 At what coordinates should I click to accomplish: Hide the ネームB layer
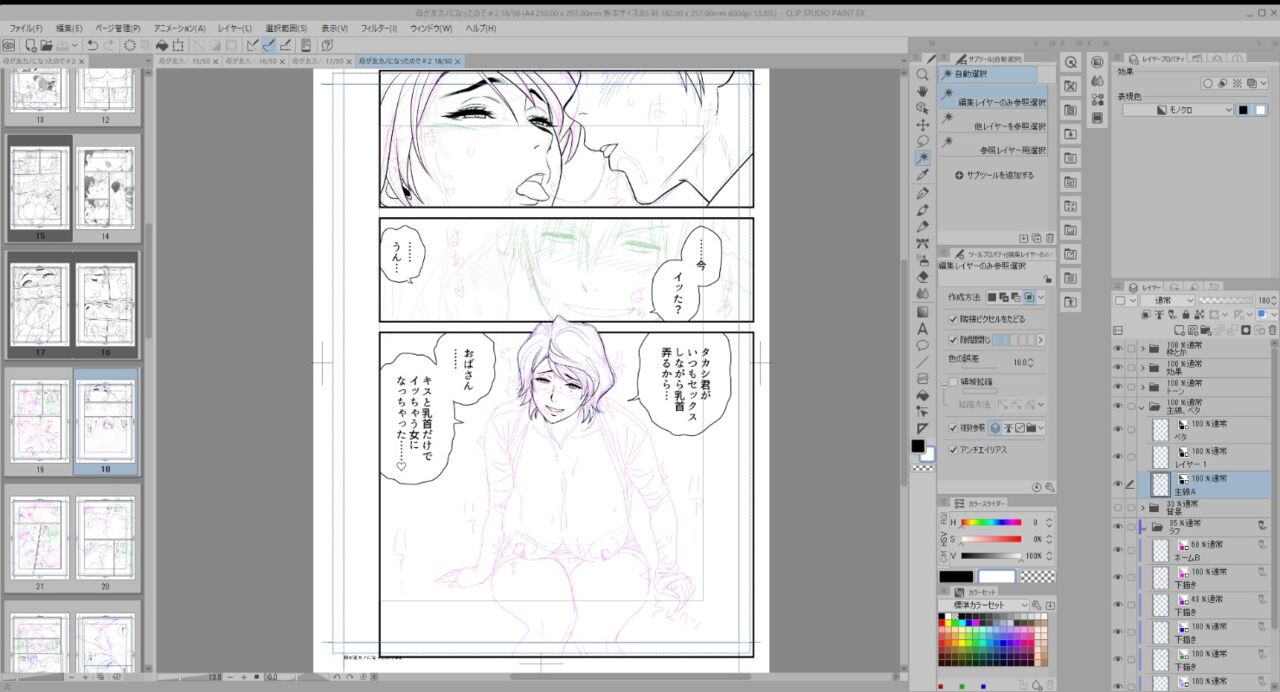click(1118, 549)
